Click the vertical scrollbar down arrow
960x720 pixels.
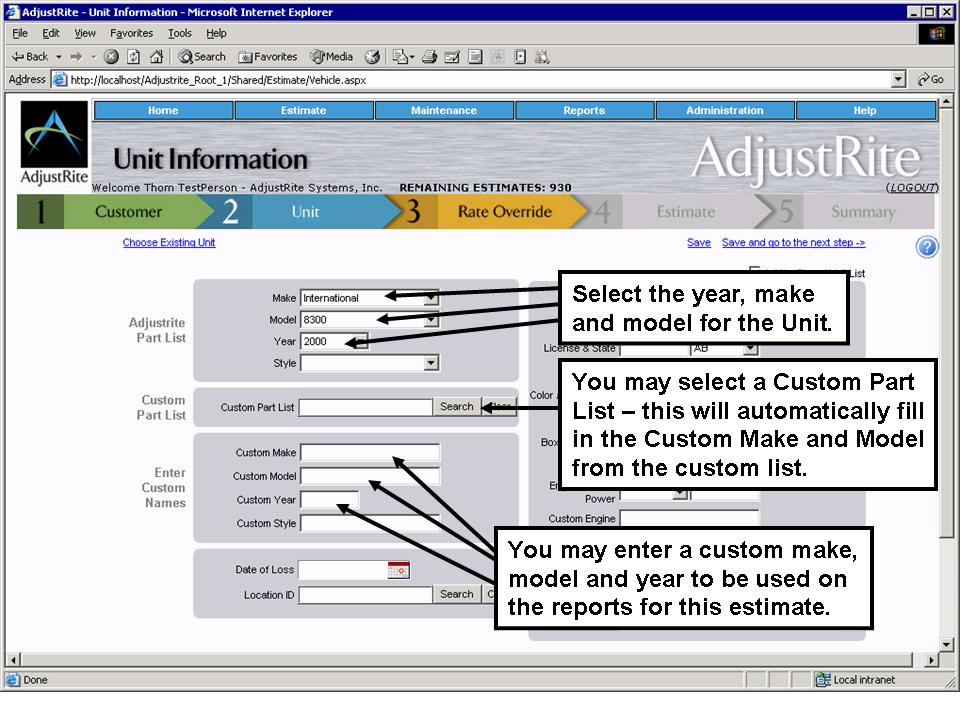tap(947, 644)
